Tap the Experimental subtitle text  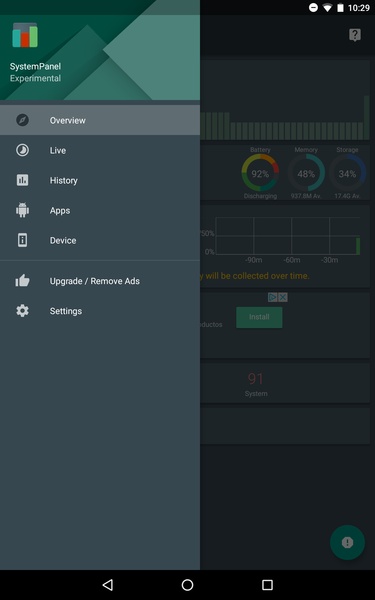pos(35,78)
